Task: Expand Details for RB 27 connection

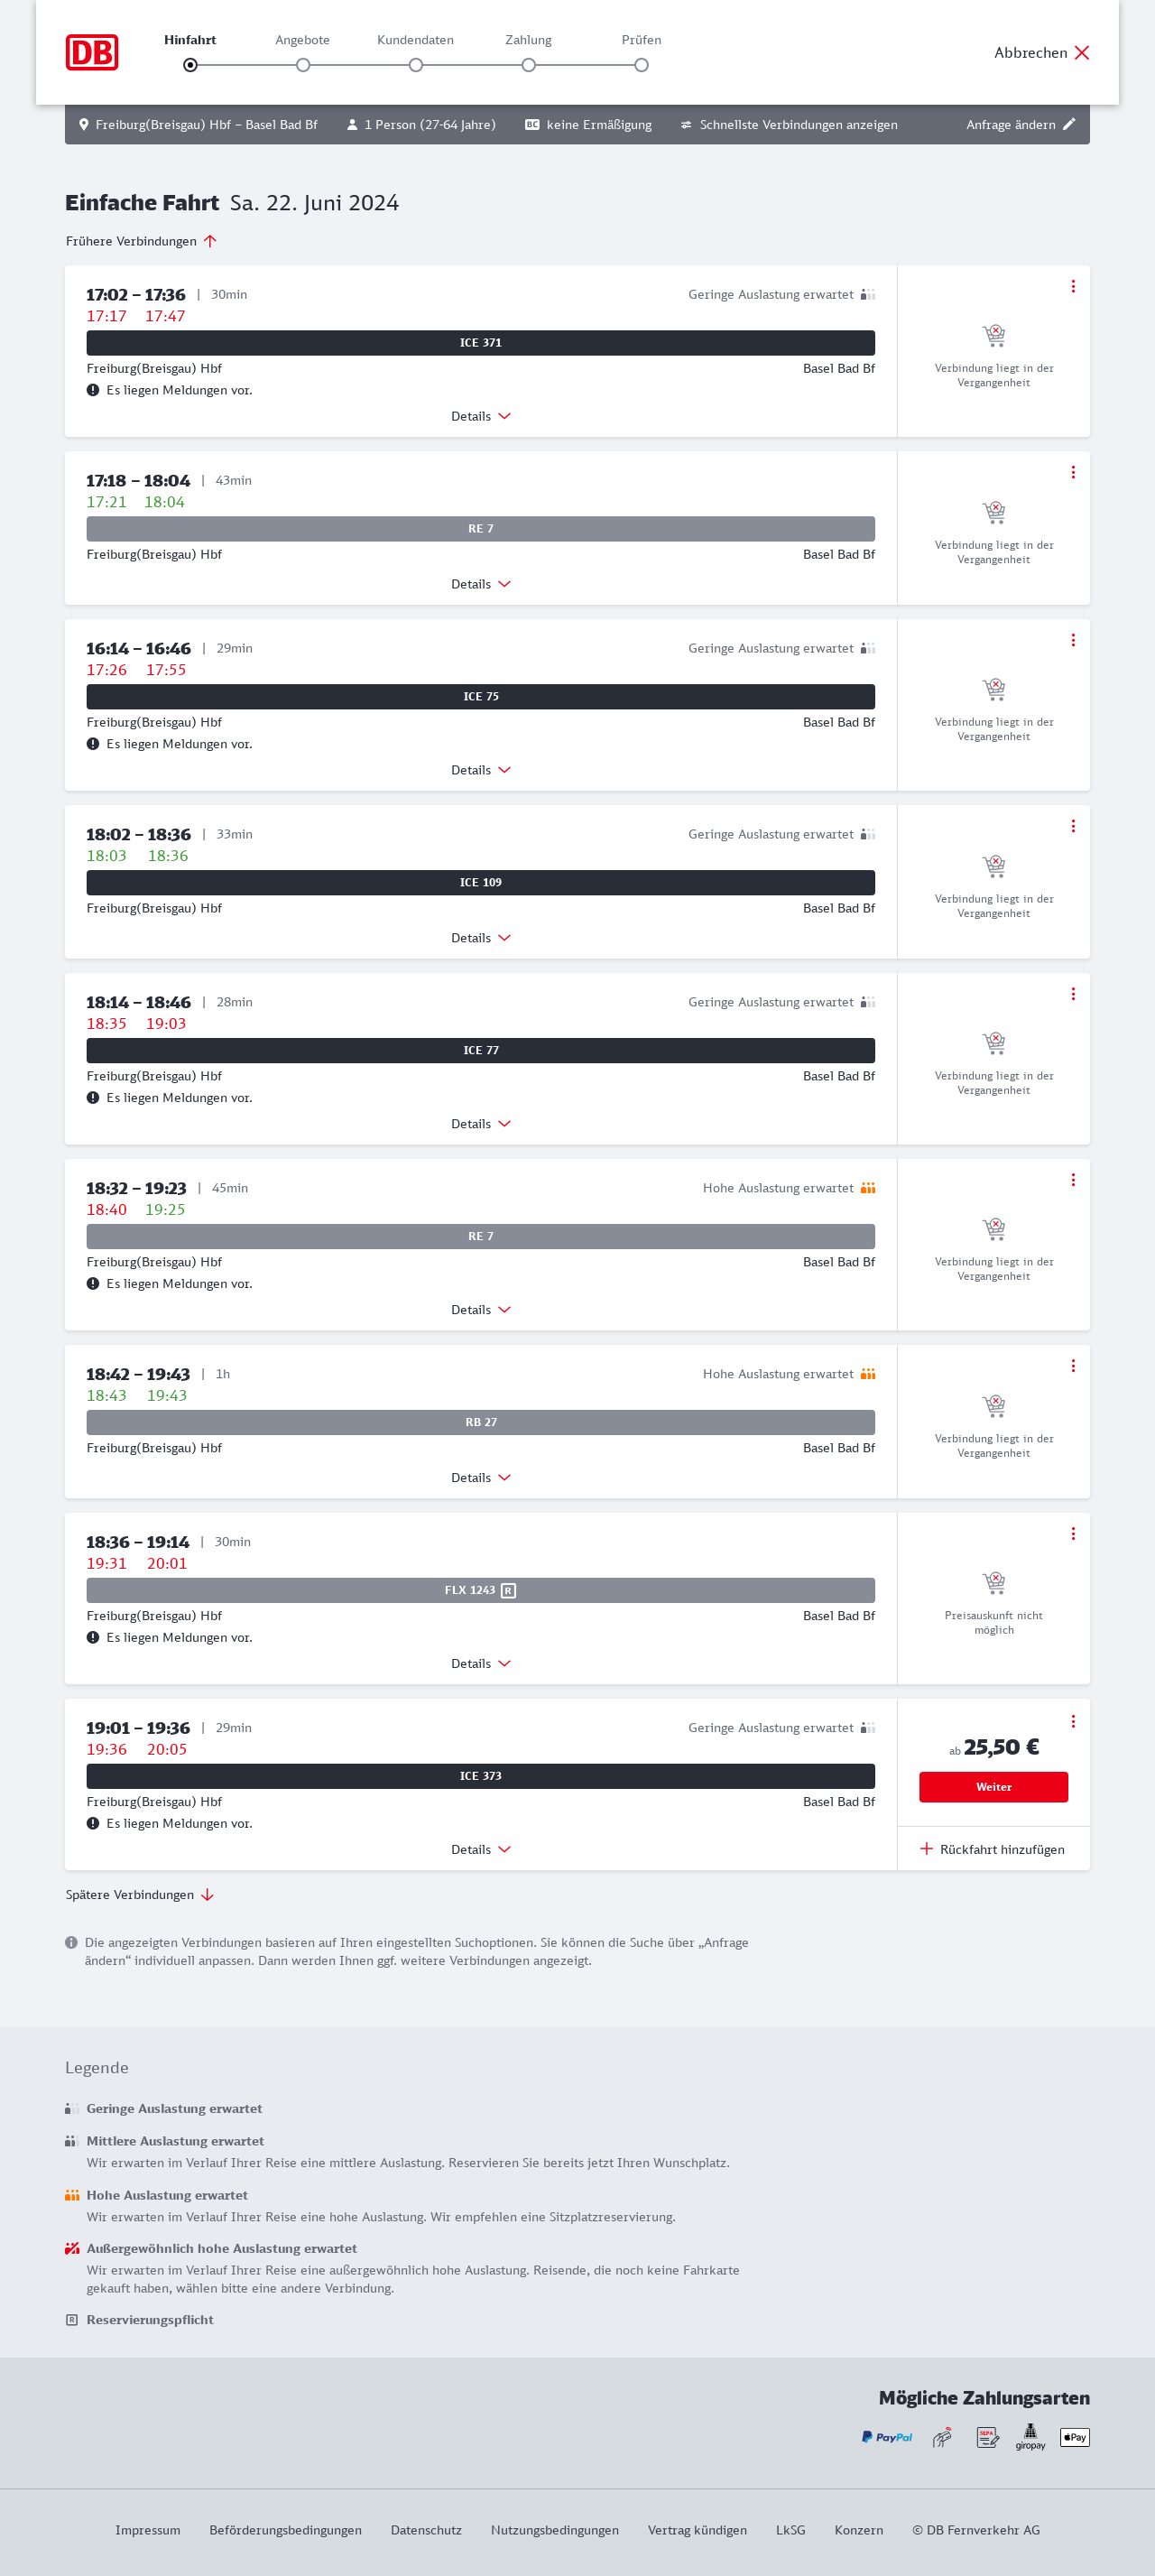Action: [x=480, y=1477]
